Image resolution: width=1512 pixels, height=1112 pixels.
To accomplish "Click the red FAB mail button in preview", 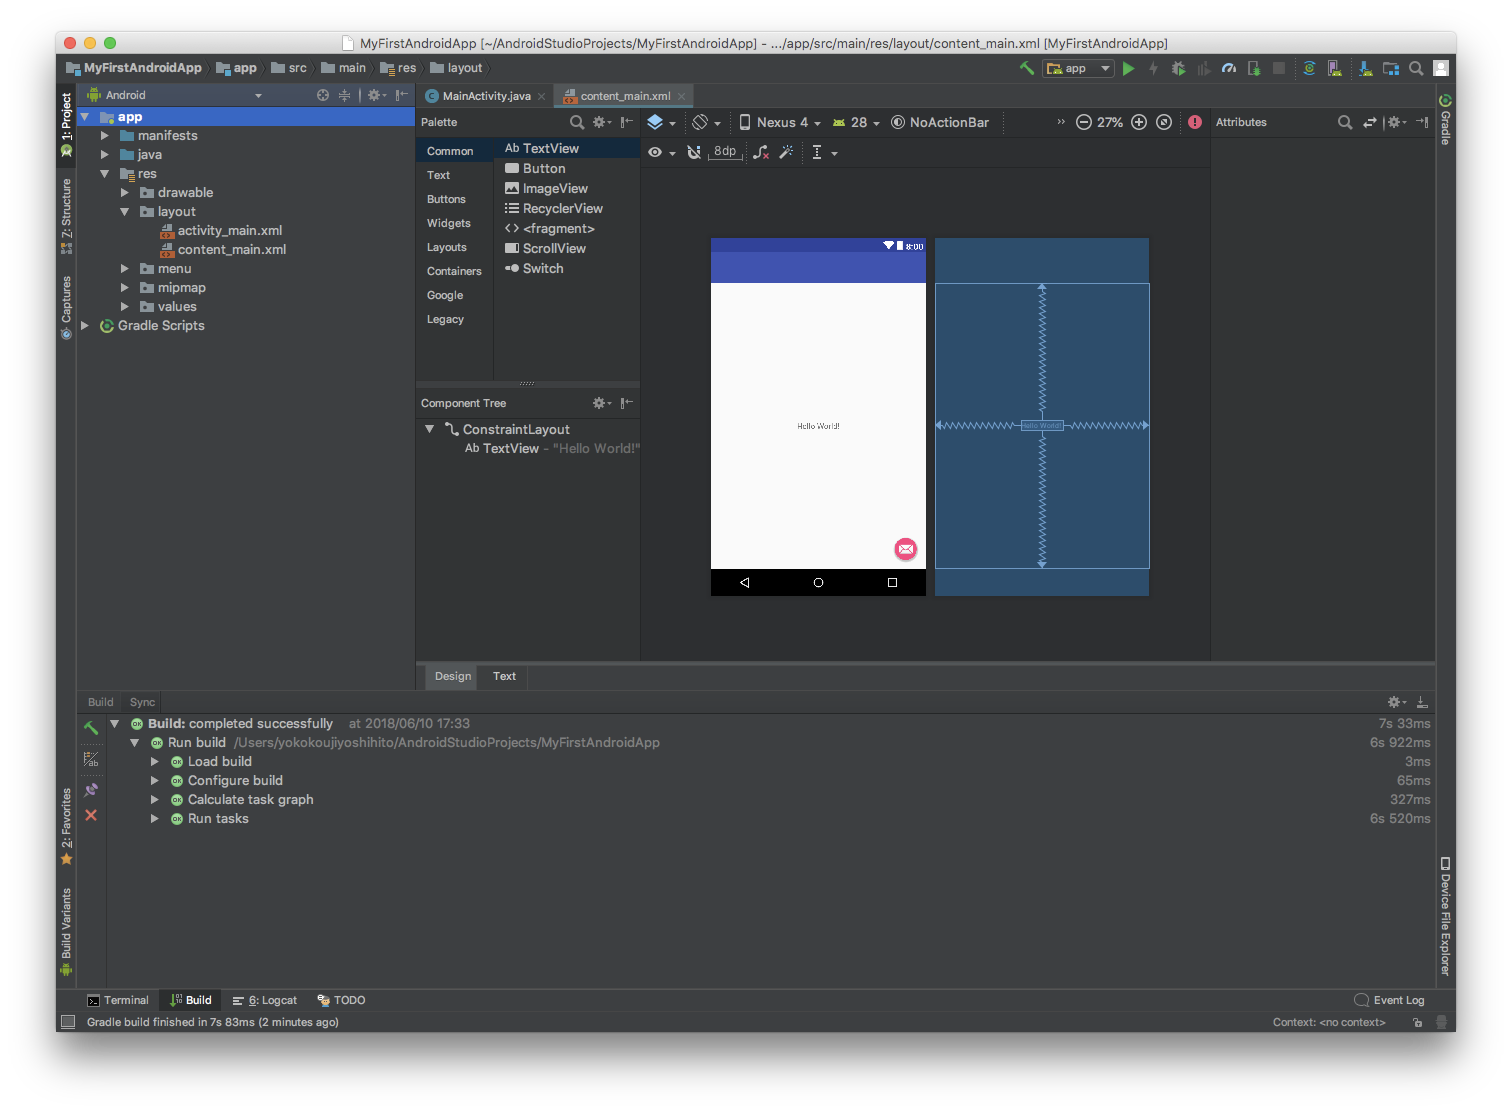I will tap(905, 549).
